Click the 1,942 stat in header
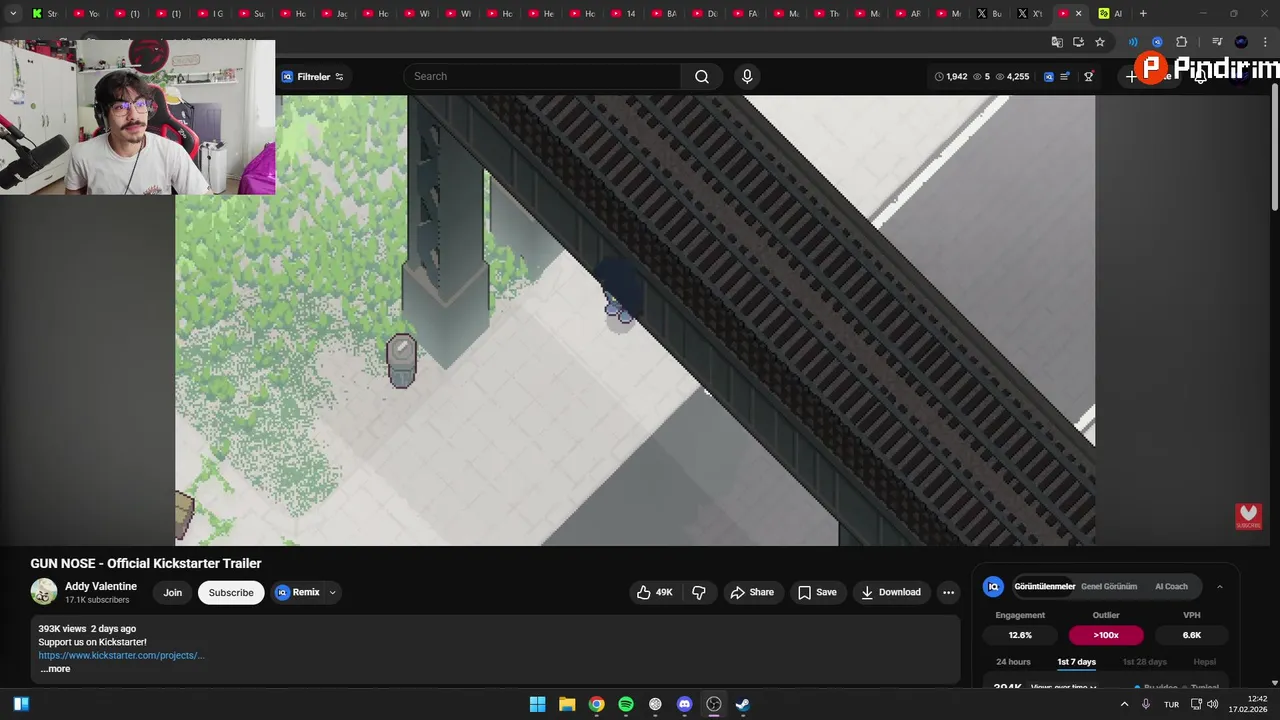 [950, 76]
